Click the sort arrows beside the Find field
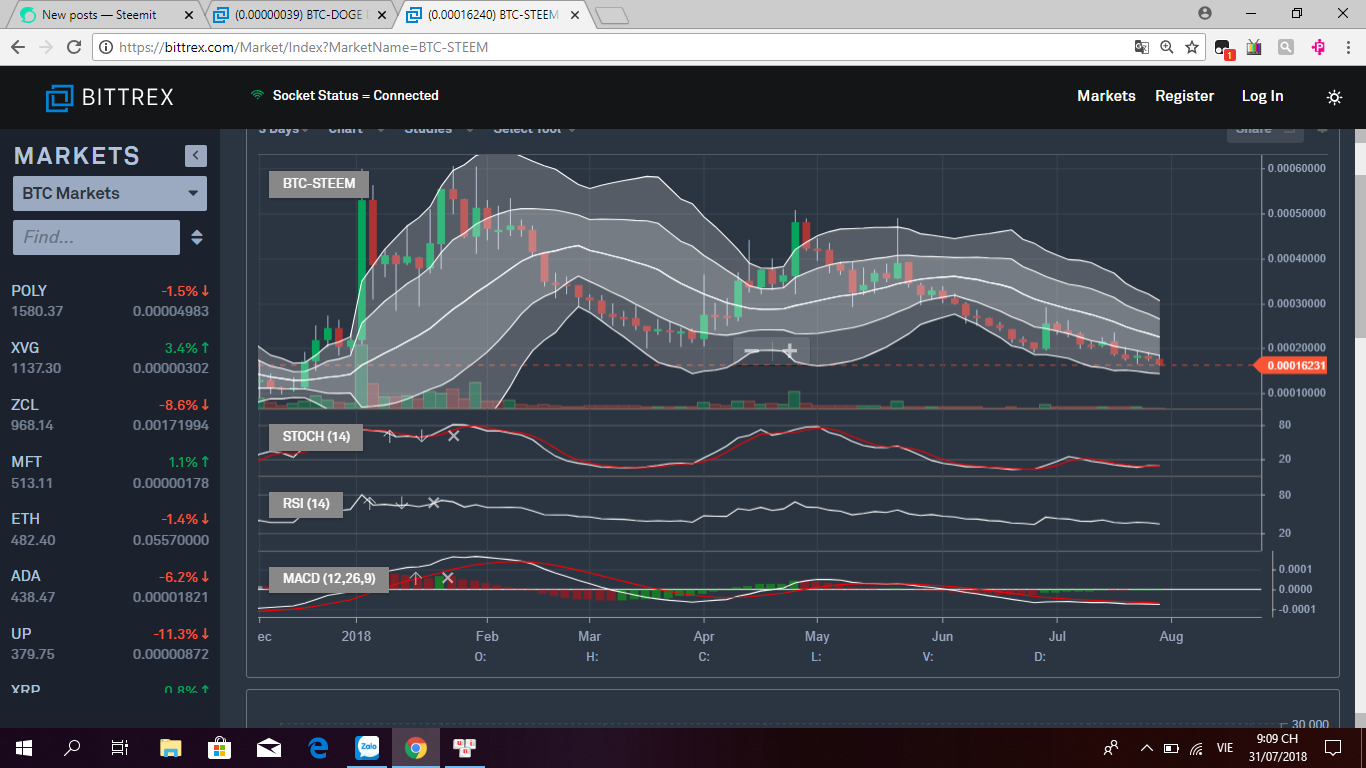 pyautogui.click(x=197, y=237)
